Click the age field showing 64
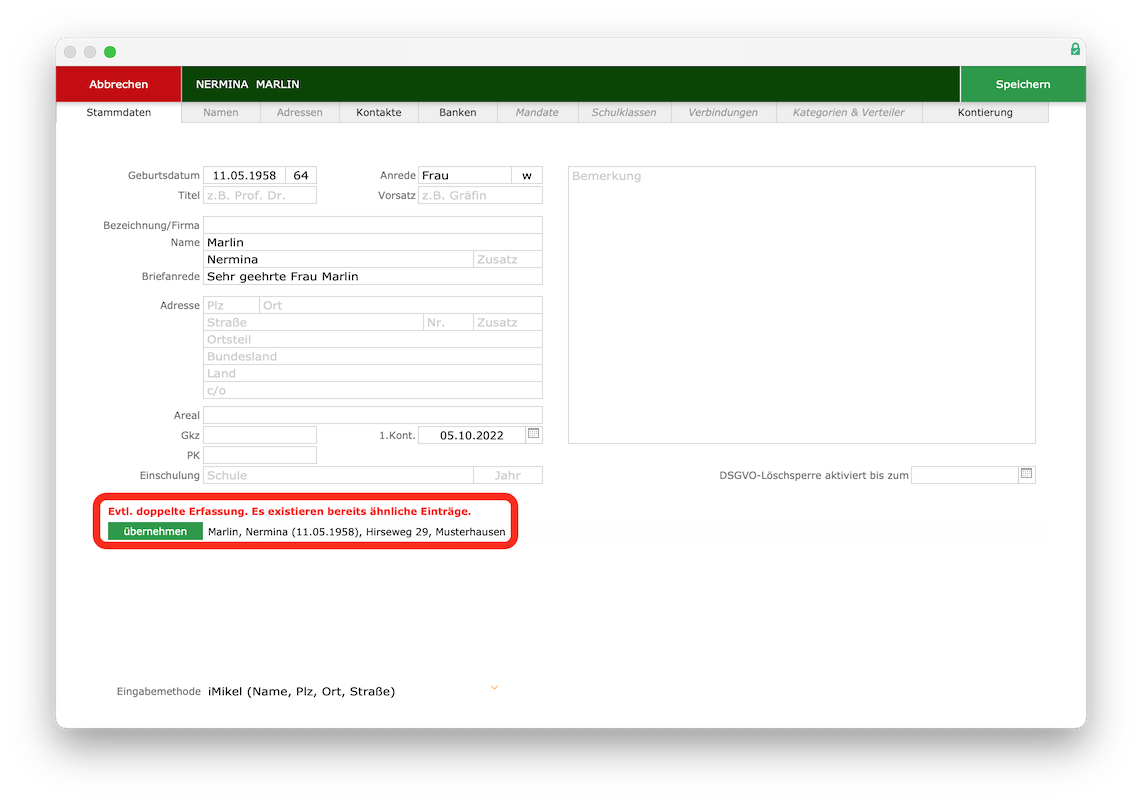 point(301,176)
